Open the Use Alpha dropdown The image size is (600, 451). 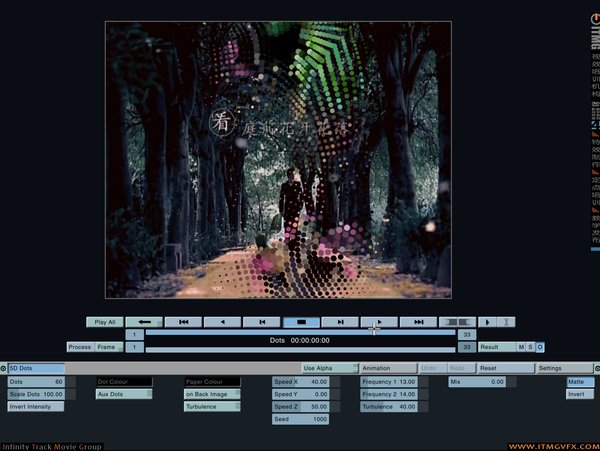[x=330, y=368]
